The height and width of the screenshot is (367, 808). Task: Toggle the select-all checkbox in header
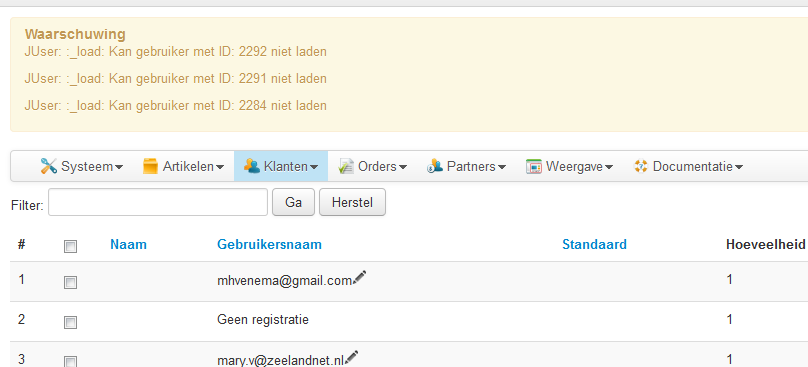point(70,246)
